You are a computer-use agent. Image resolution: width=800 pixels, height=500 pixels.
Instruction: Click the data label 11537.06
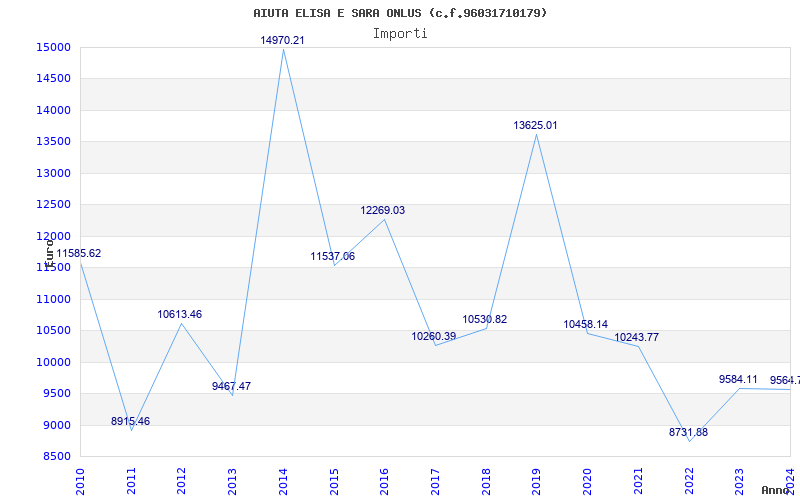coord(333,257)
